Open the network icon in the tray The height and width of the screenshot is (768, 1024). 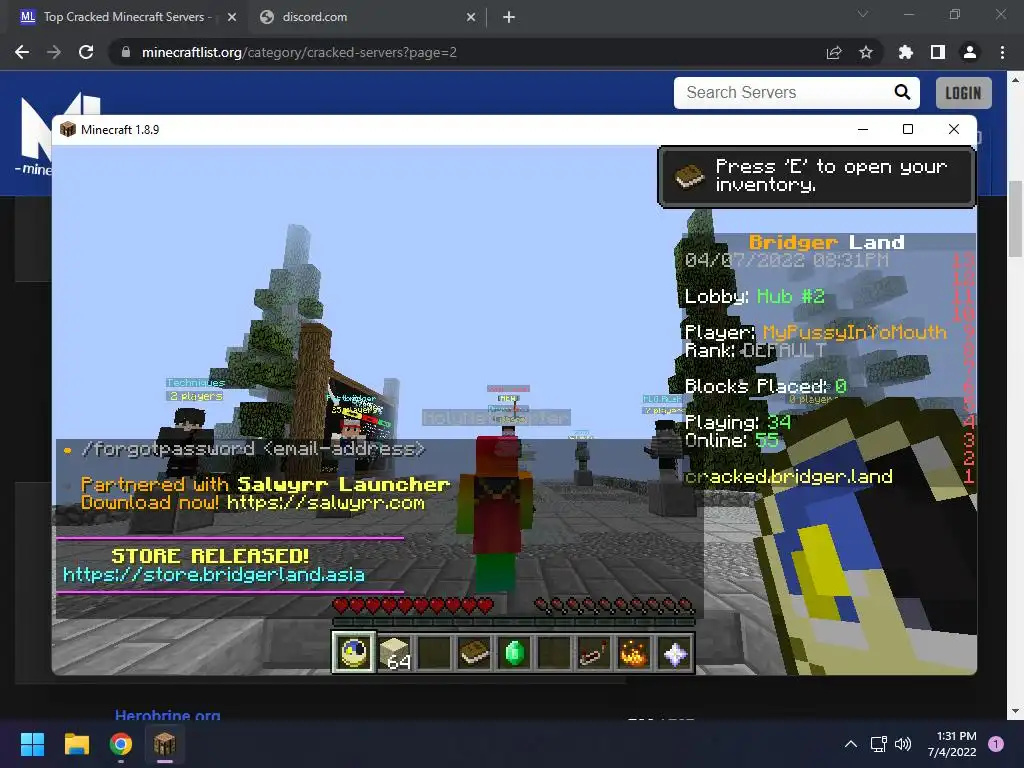tap(878, 744)
